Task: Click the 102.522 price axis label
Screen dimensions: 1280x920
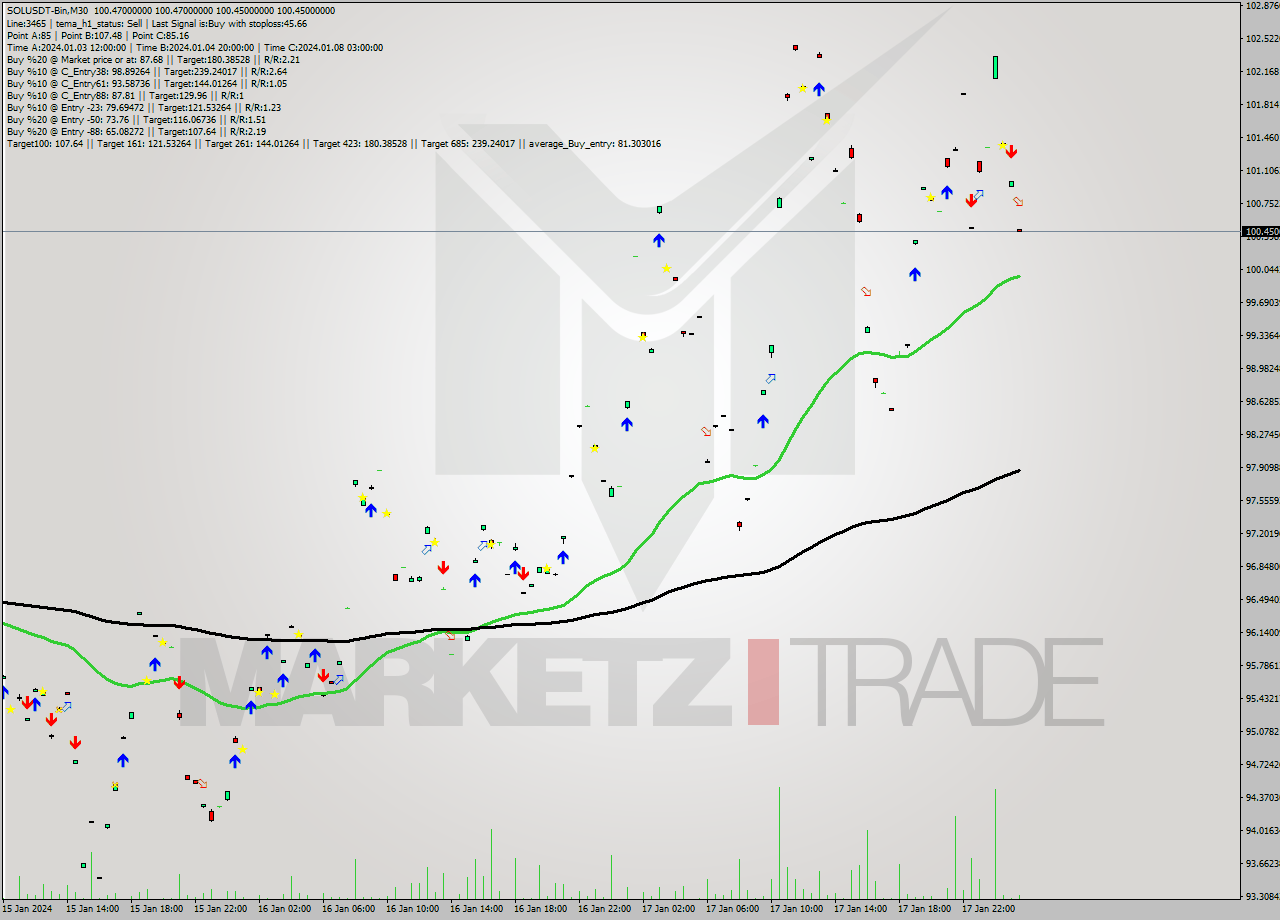Action: tap(1262, 38)
